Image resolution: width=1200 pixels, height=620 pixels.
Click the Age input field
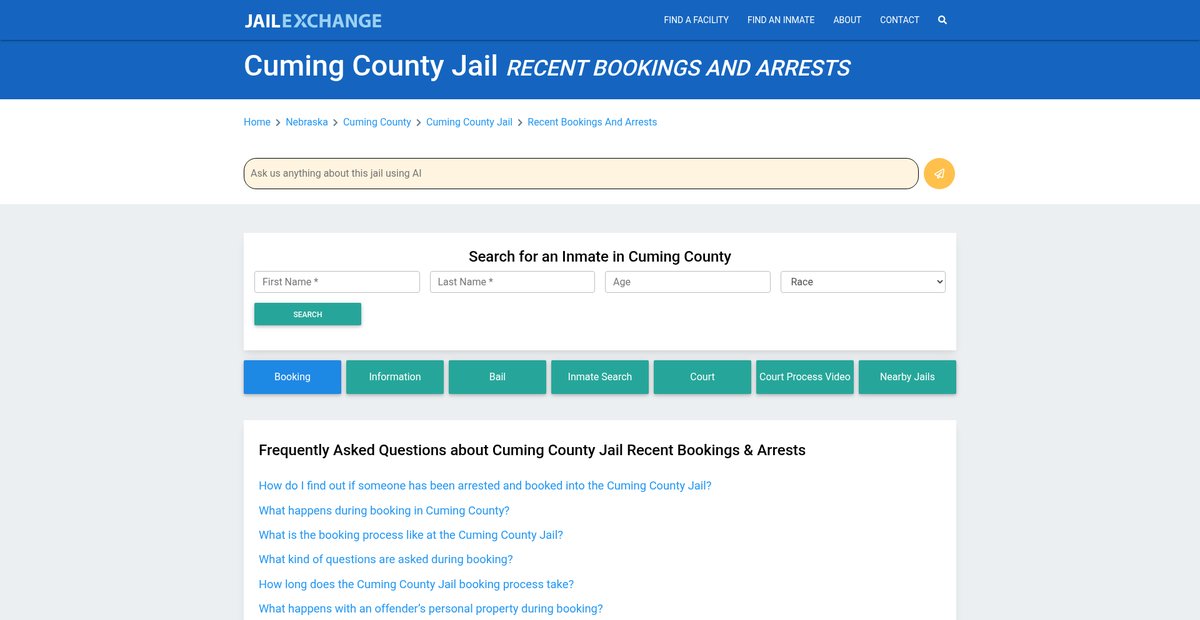pos(687,282)
